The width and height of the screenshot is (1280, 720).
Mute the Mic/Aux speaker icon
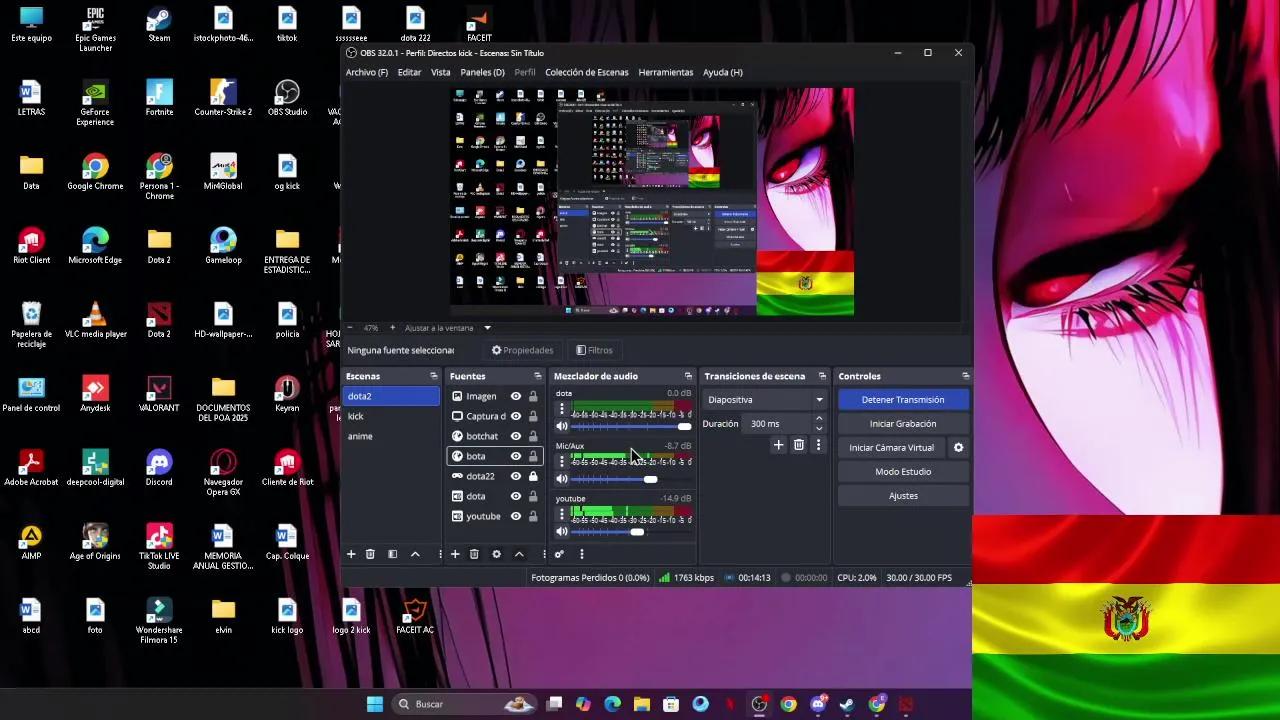tap(561, 479)
